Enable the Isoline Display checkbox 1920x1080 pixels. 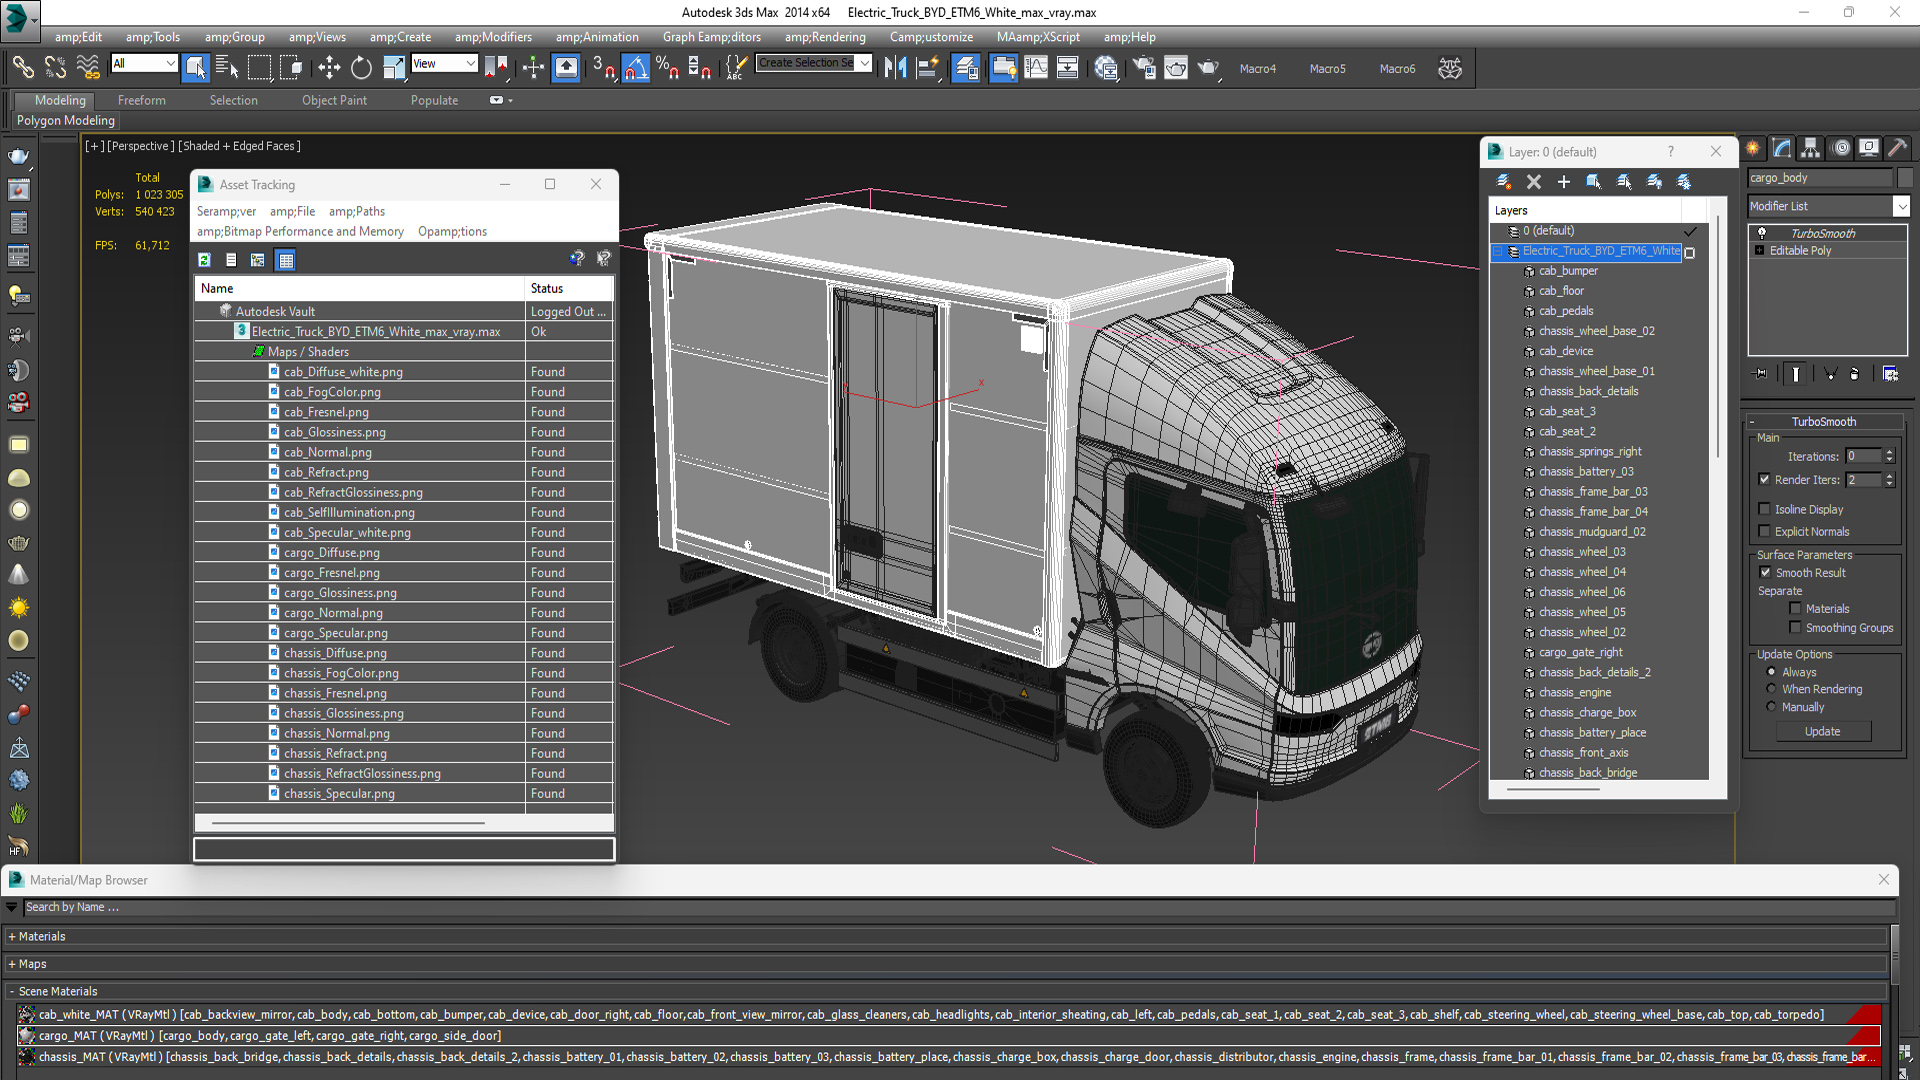tap(1764, 509)
